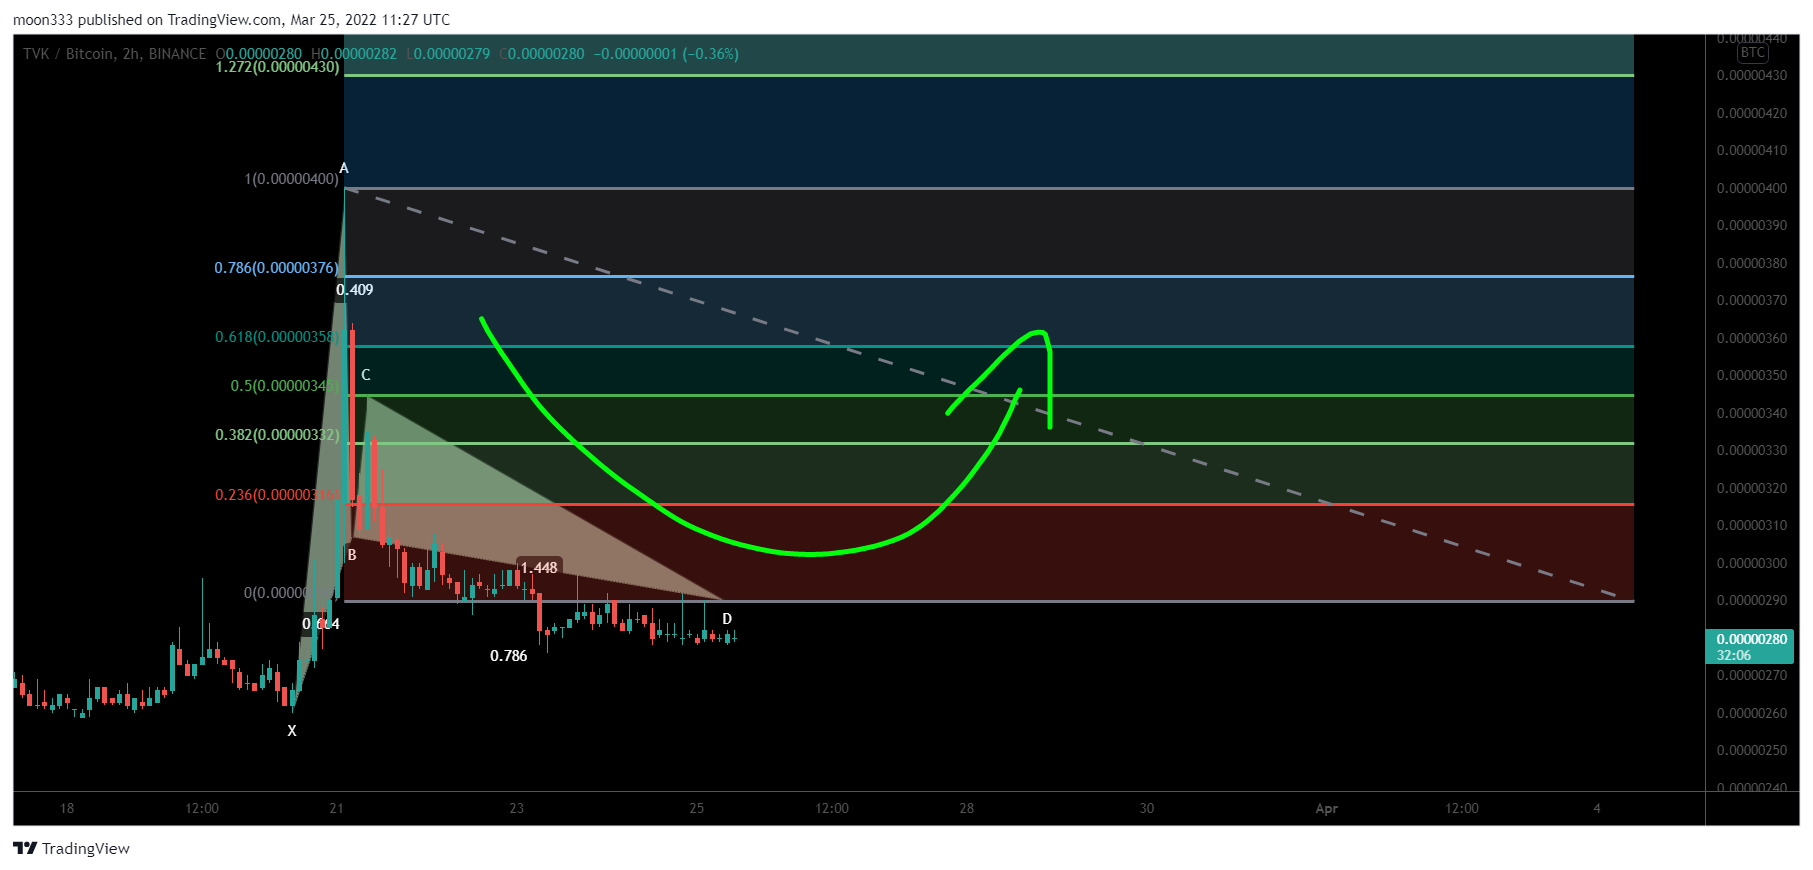Click the 0.00000360 price axis tick
Image resolution: width=1813 pixels, height=870 pixels.
(x=1752, y=338)
